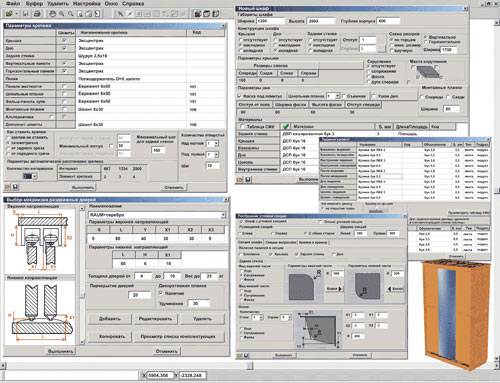
Task: Select the hand pan tool icon
Action: point(52,14)
